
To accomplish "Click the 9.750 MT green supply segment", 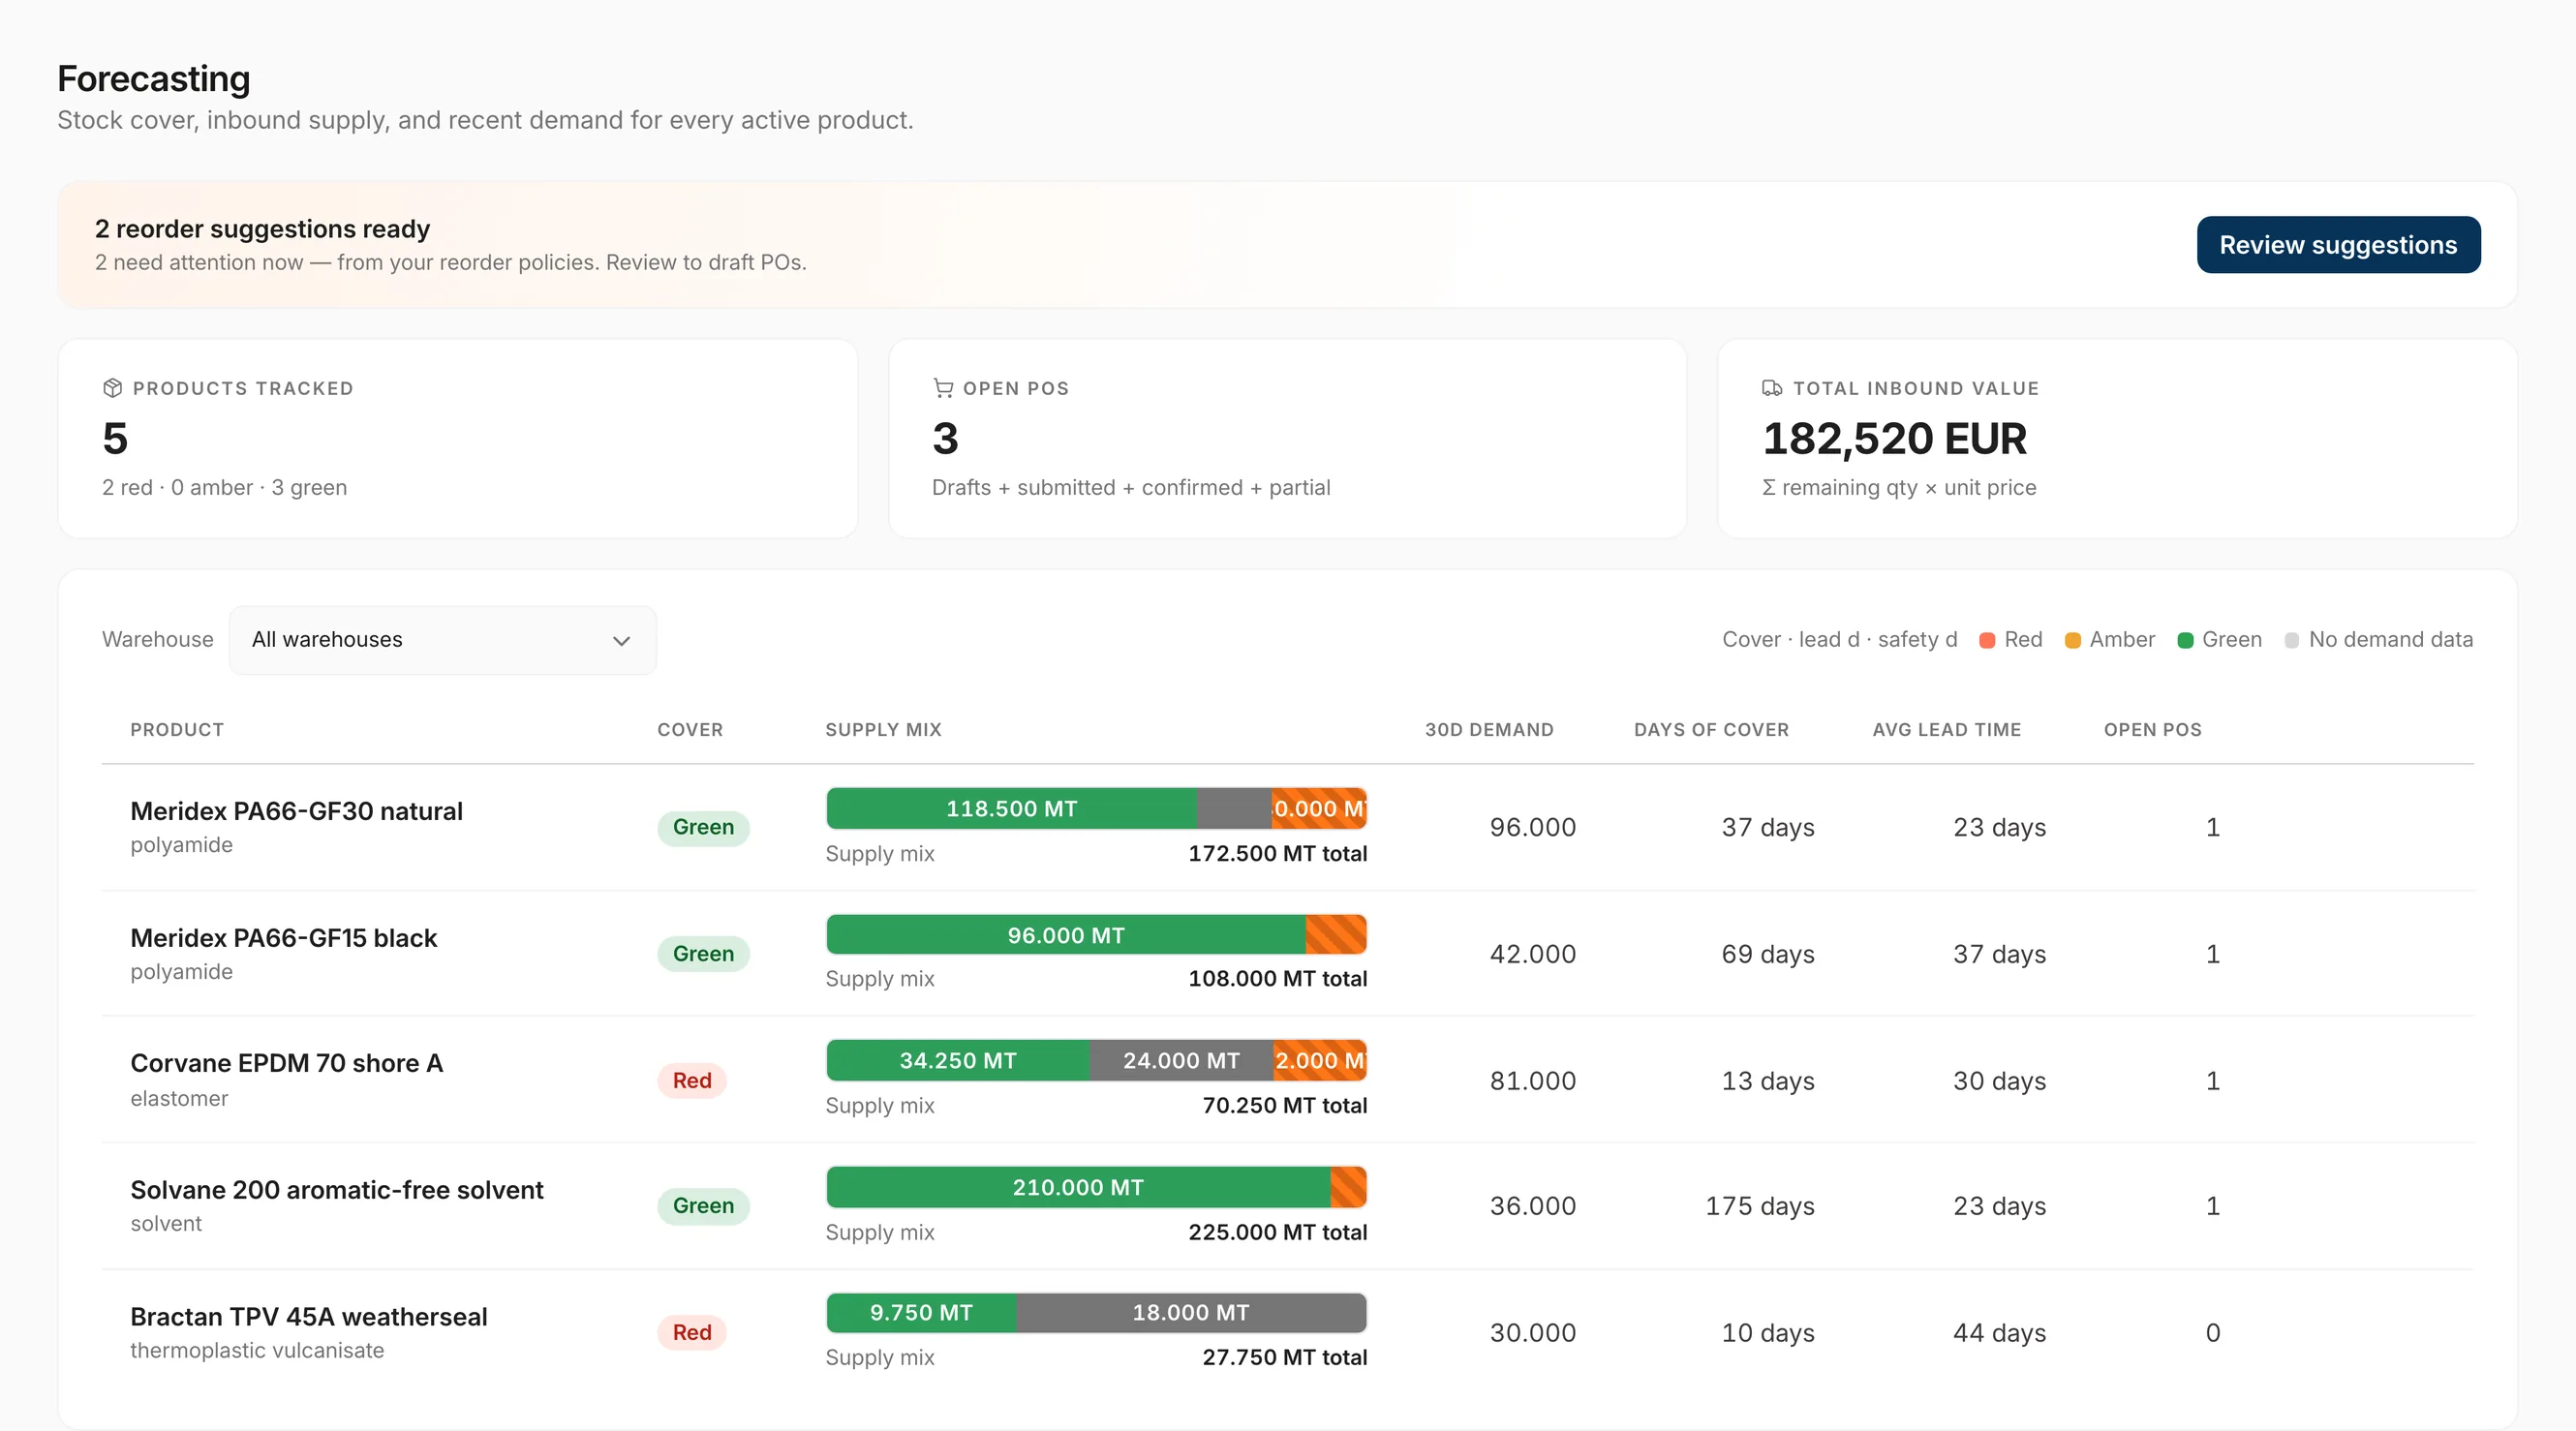I will tap(921, 1312).
